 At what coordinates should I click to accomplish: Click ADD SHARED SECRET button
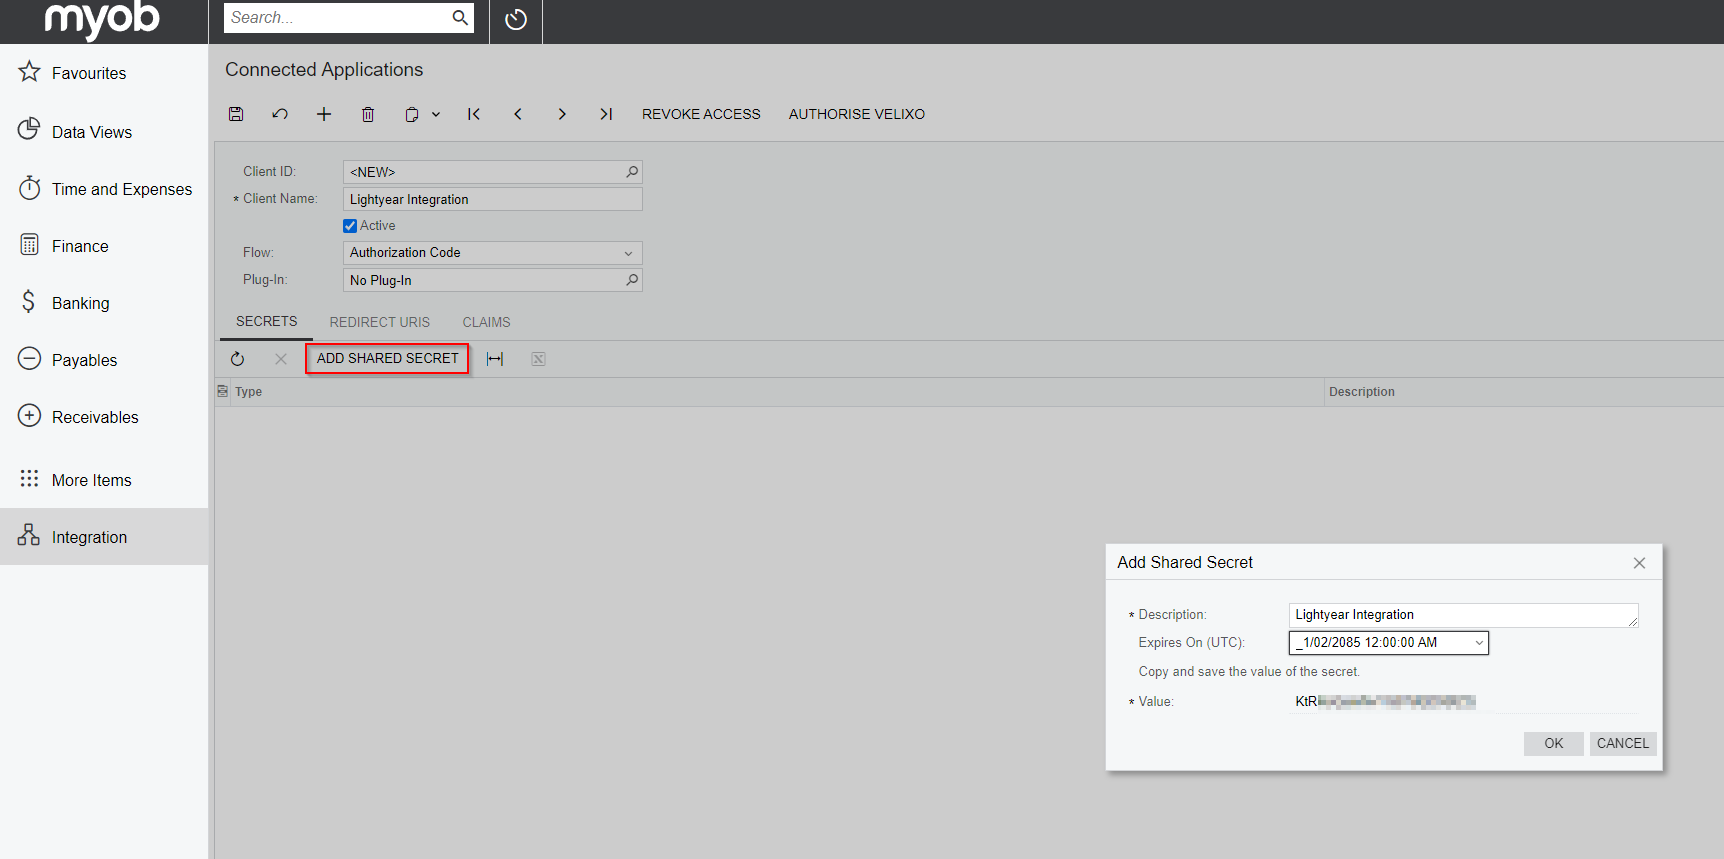388,358
